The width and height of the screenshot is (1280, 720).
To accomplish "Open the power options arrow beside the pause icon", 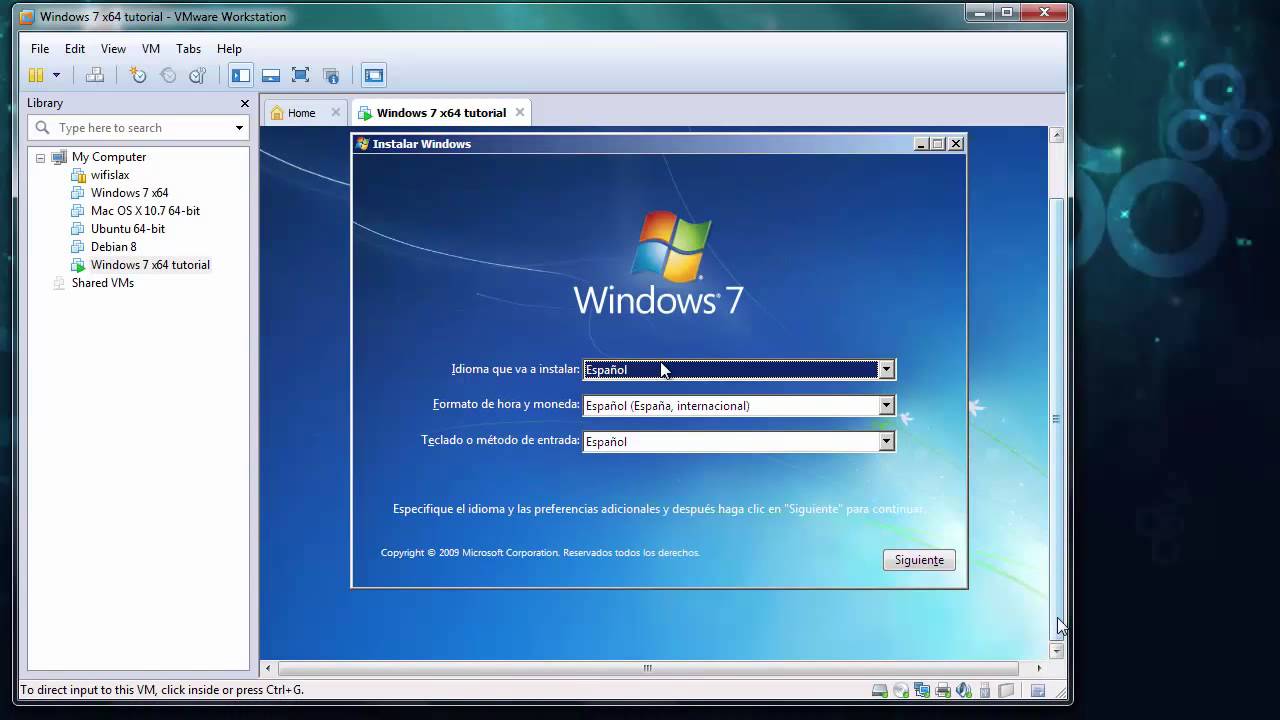I will (56, 75).
